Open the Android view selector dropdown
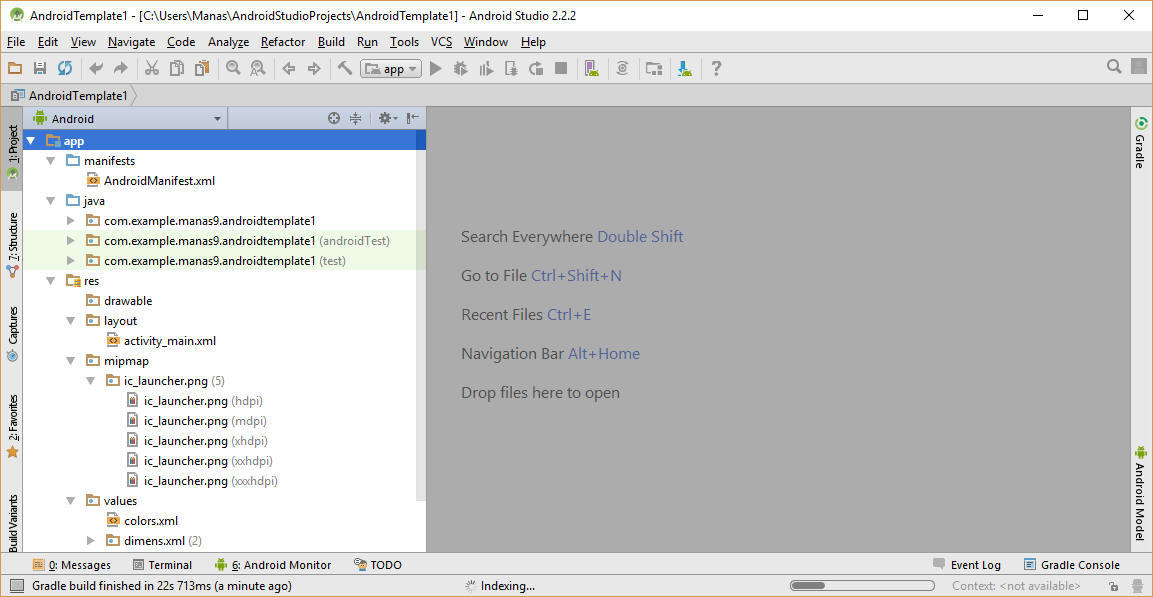 click(x=126, y=118)
